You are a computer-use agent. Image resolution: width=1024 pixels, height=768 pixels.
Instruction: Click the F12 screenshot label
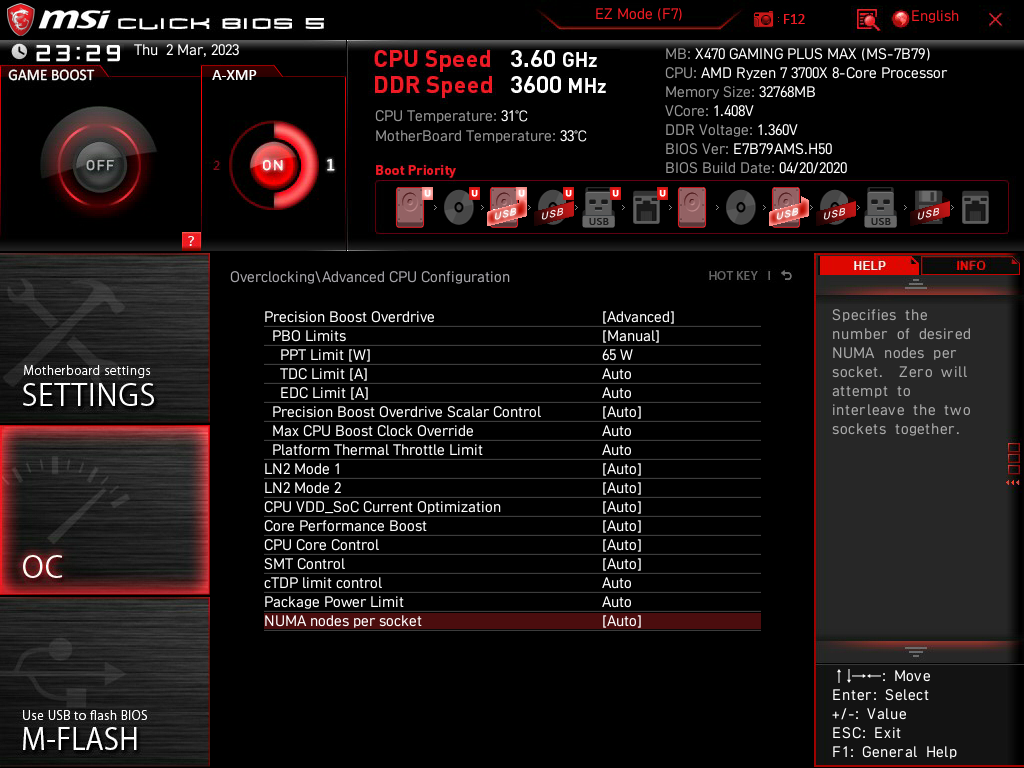pyautogui.click(x=793, y=19)
